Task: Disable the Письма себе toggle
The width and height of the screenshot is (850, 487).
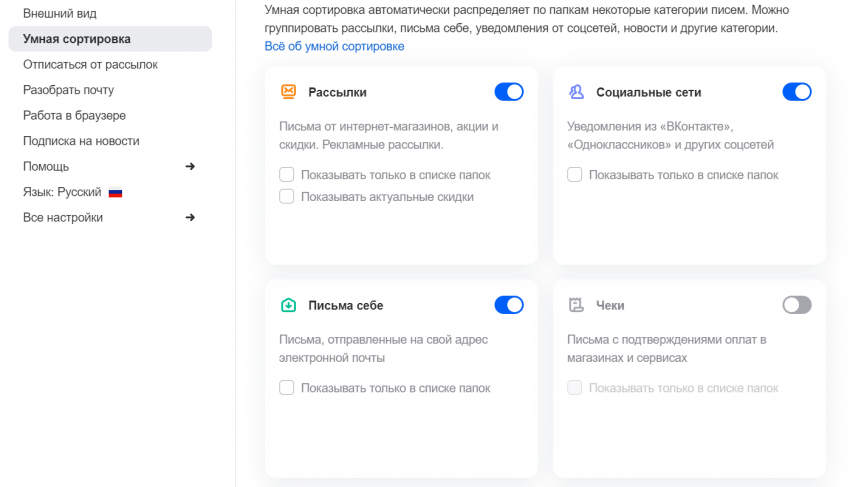Action: pyautogui.click(x=509, y=305)
